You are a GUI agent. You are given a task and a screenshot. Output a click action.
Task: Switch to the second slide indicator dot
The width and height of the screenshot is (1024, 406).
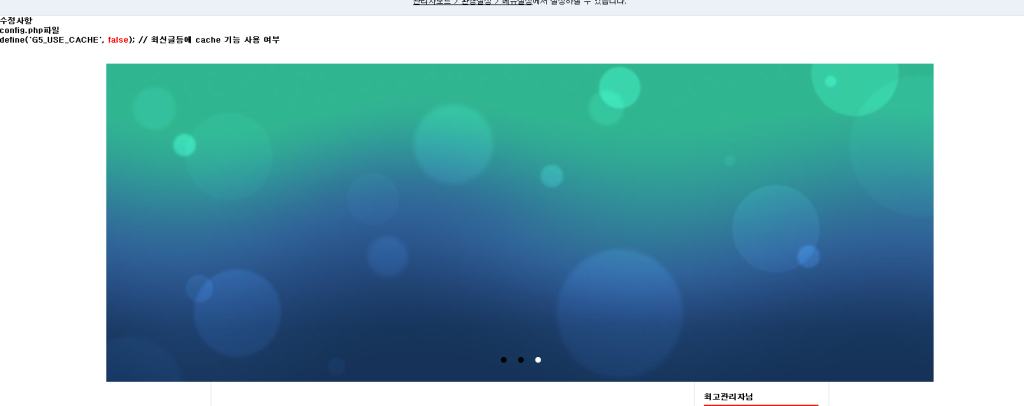[x=521, y=360]
